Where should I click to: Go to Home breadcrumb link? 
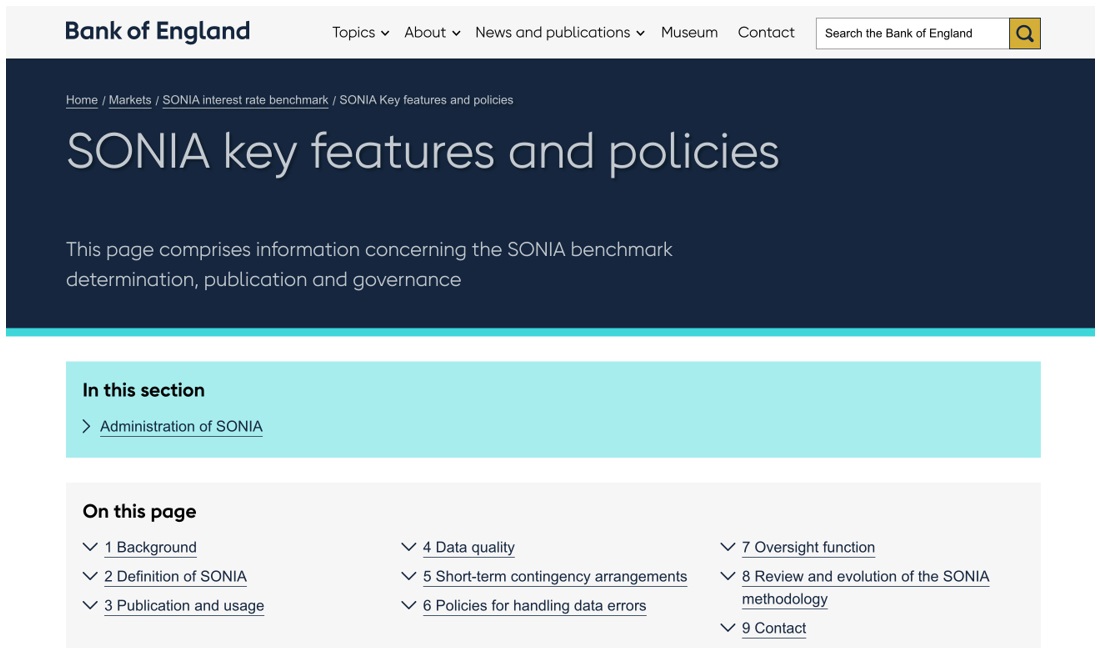pyautogui.click(x=81, y=100)
